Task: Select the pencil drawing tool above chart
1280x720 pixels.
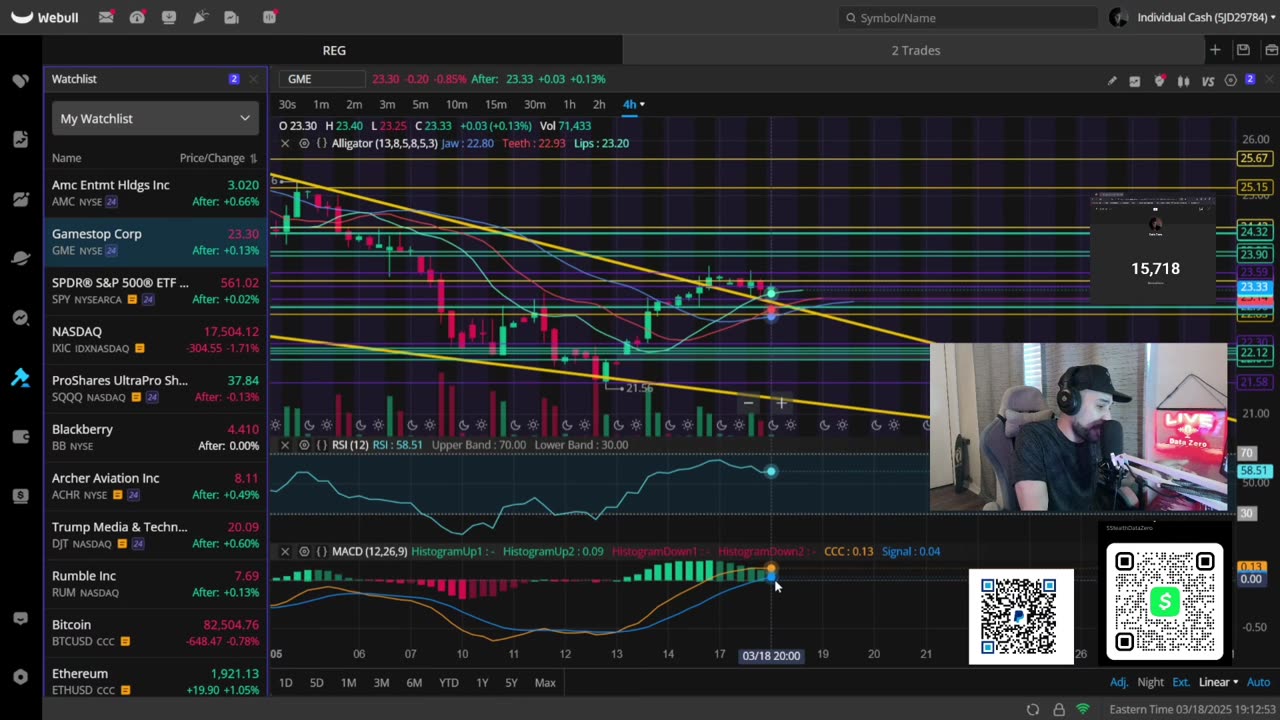Action: [x=1112, y=81]
